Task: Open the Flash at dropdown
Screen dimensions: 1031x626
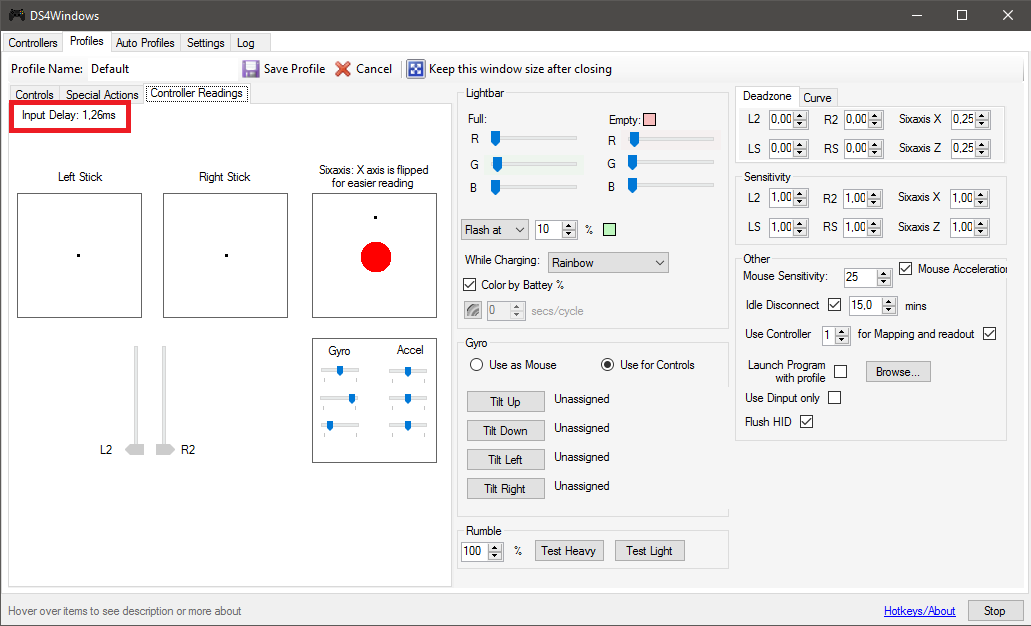Action: pyautogui.click(x=494, y=229)
